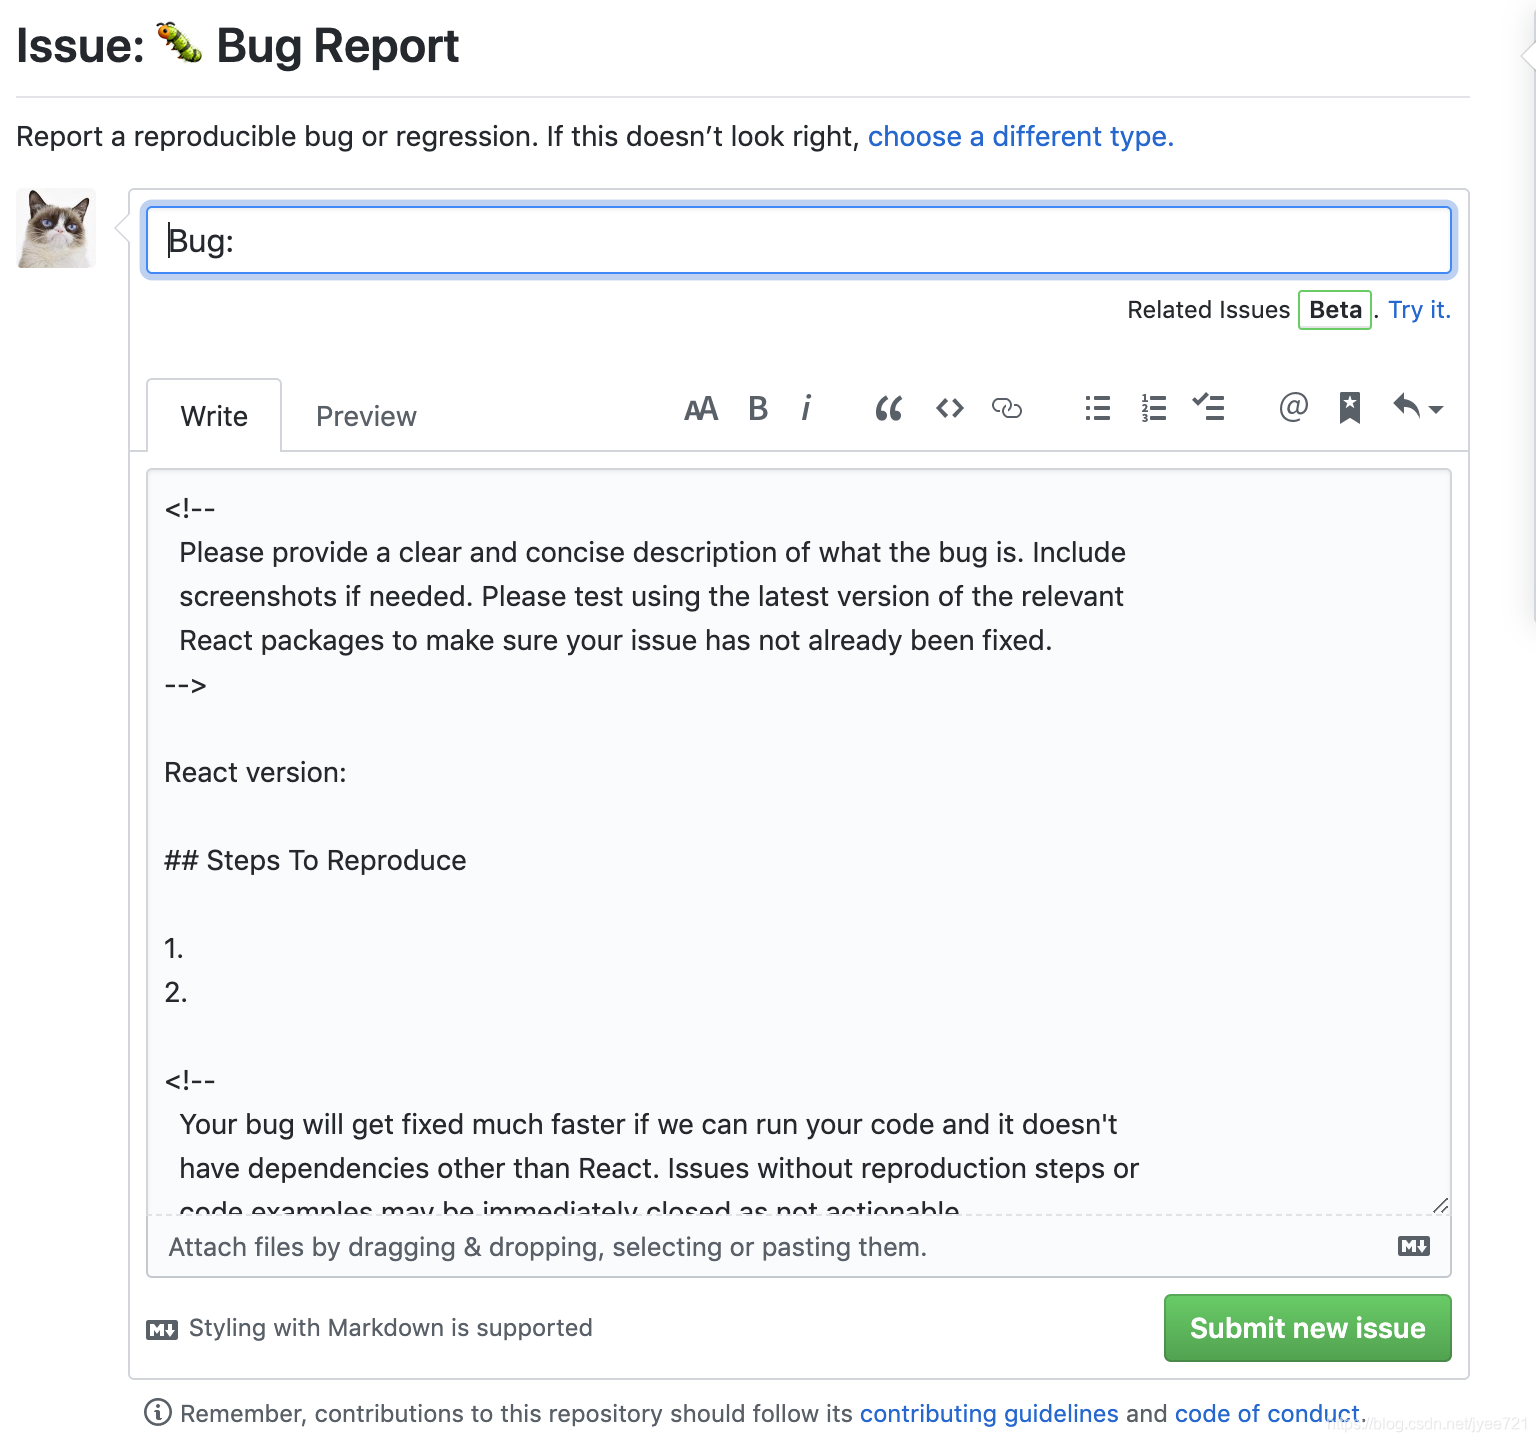Toggle bold formatting in editor toolbar
This screenshot has width=1536, height=1442.
tap(758, 408)
